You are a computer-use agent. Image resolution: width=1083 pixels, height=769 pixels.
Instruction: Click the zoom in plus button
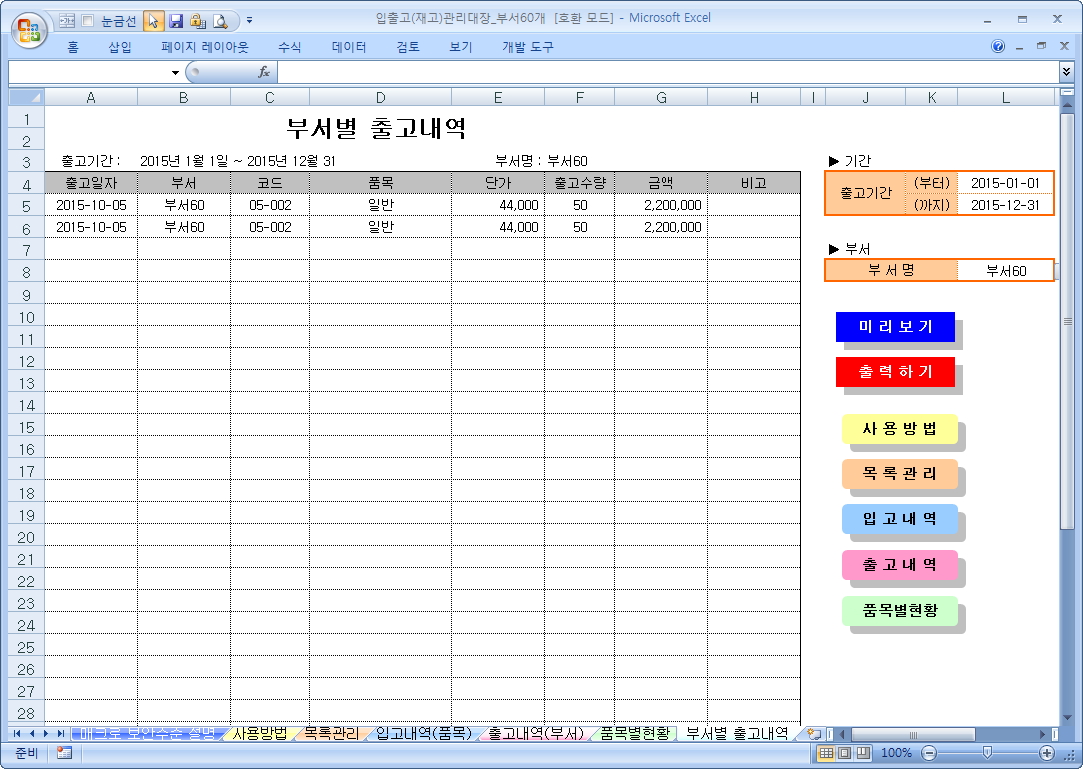1047,753
